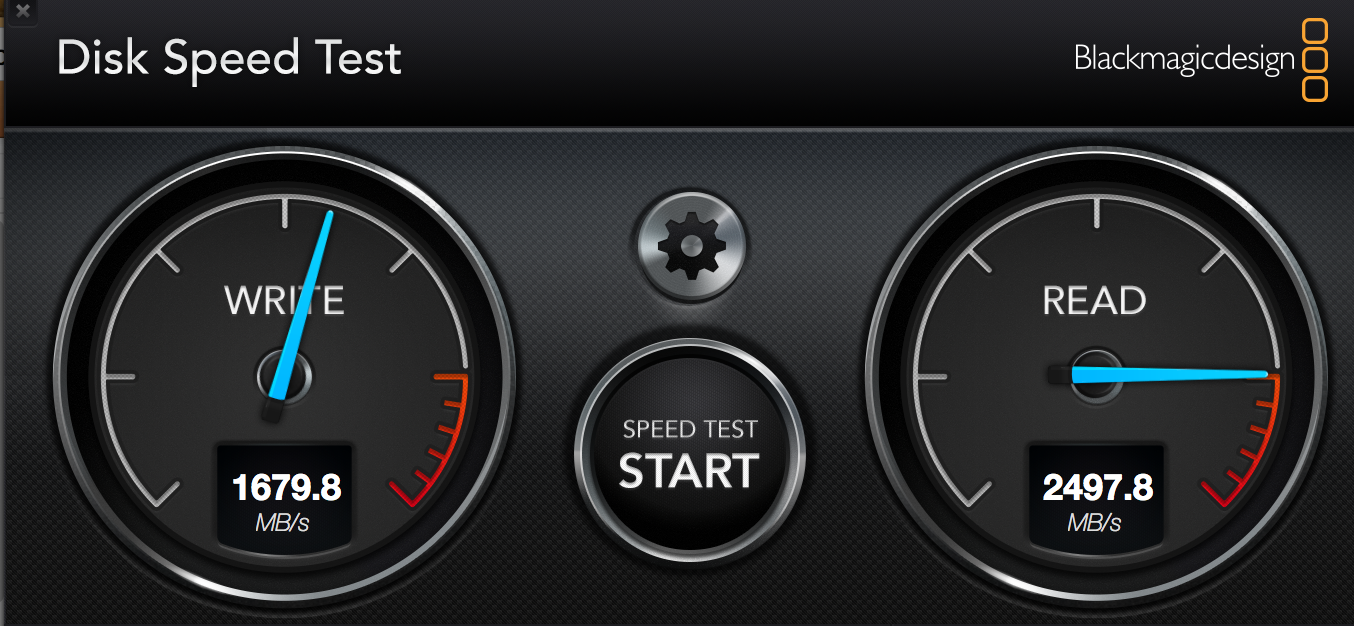Click the top tick mark of read gauge
The height and width of the screenshot is (626, 1354).
(x=1096, y=210)
